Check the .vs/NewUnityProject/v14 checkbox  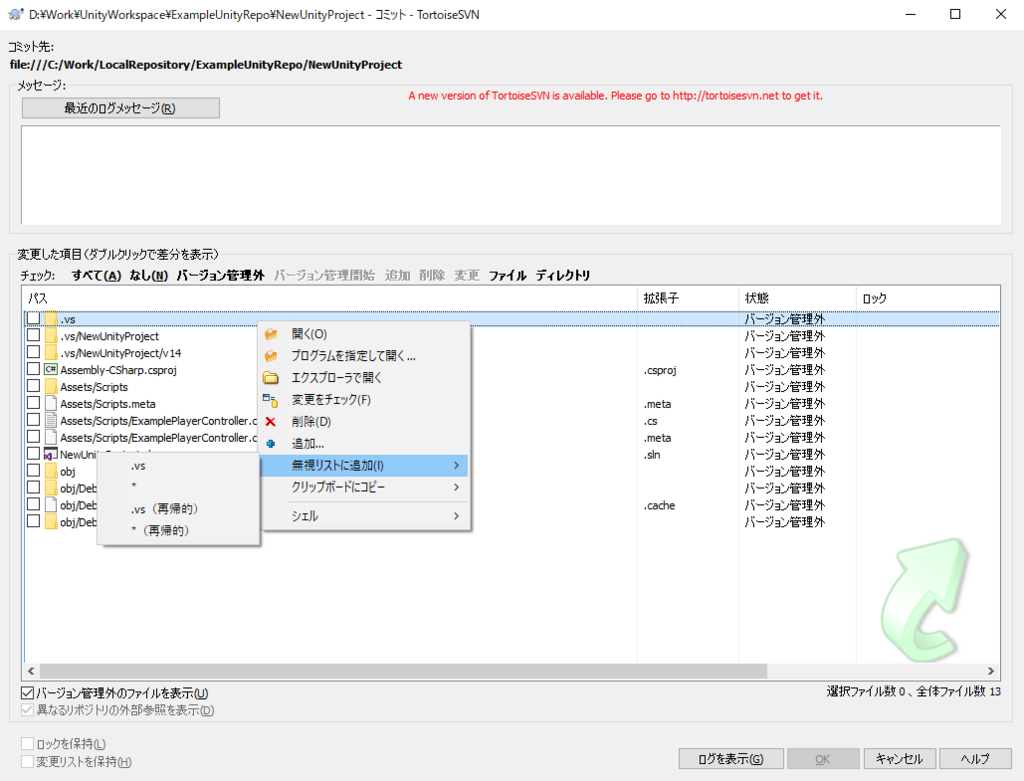tap(33, 352)
